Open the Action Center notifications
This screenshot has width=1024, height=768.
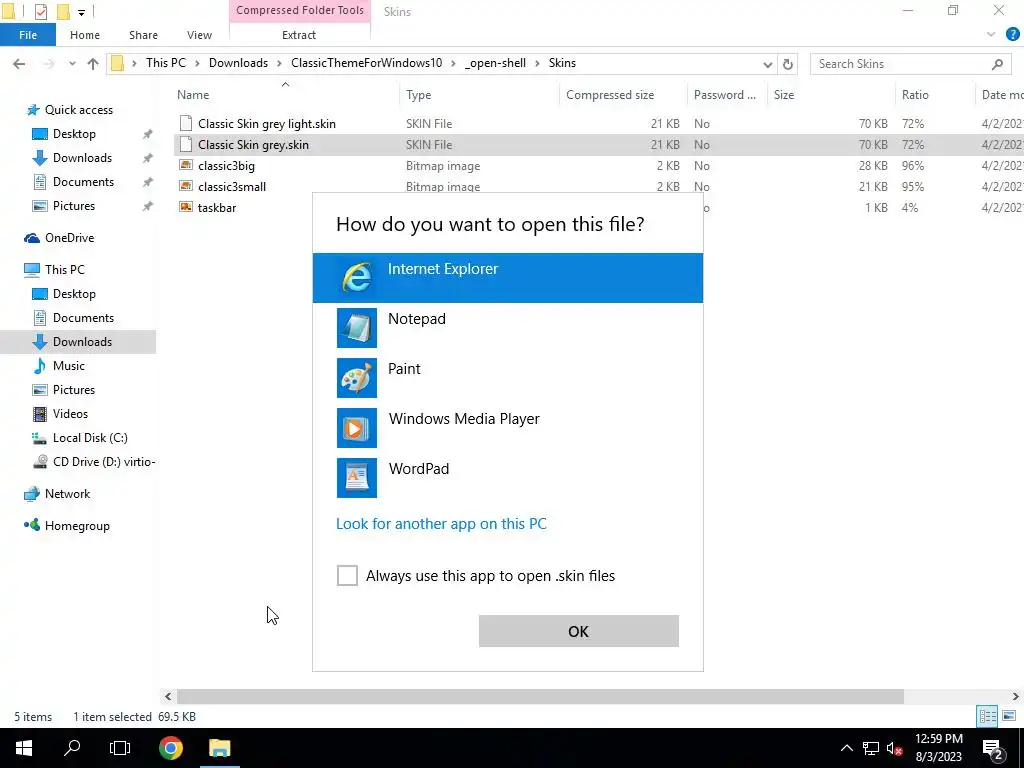tap(993, 748)
